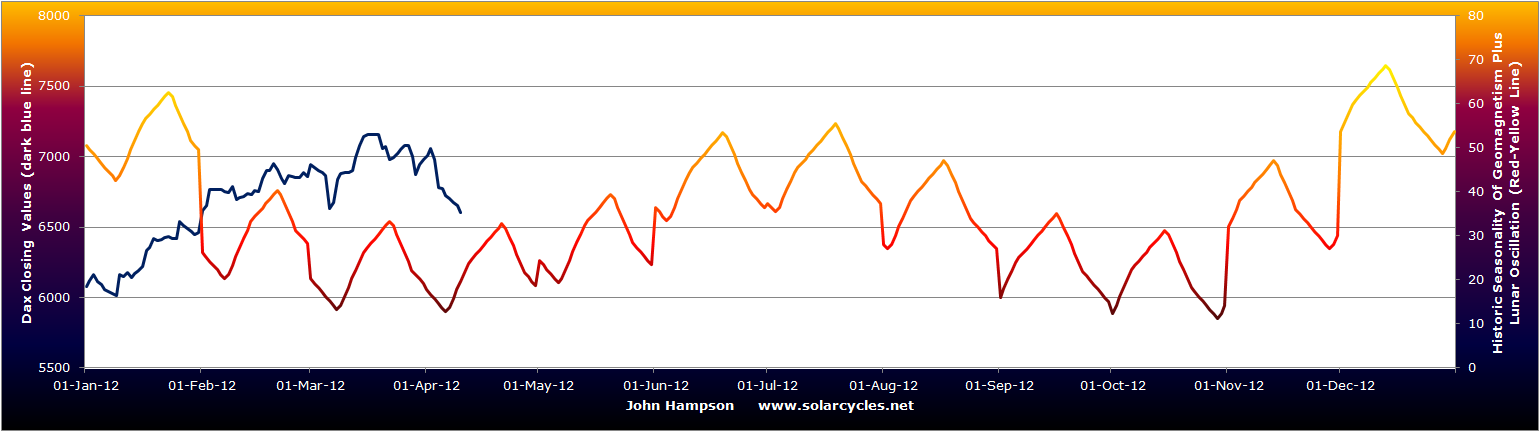Select the 01-Jan-12 date axis label

click(x=87, y=384)
